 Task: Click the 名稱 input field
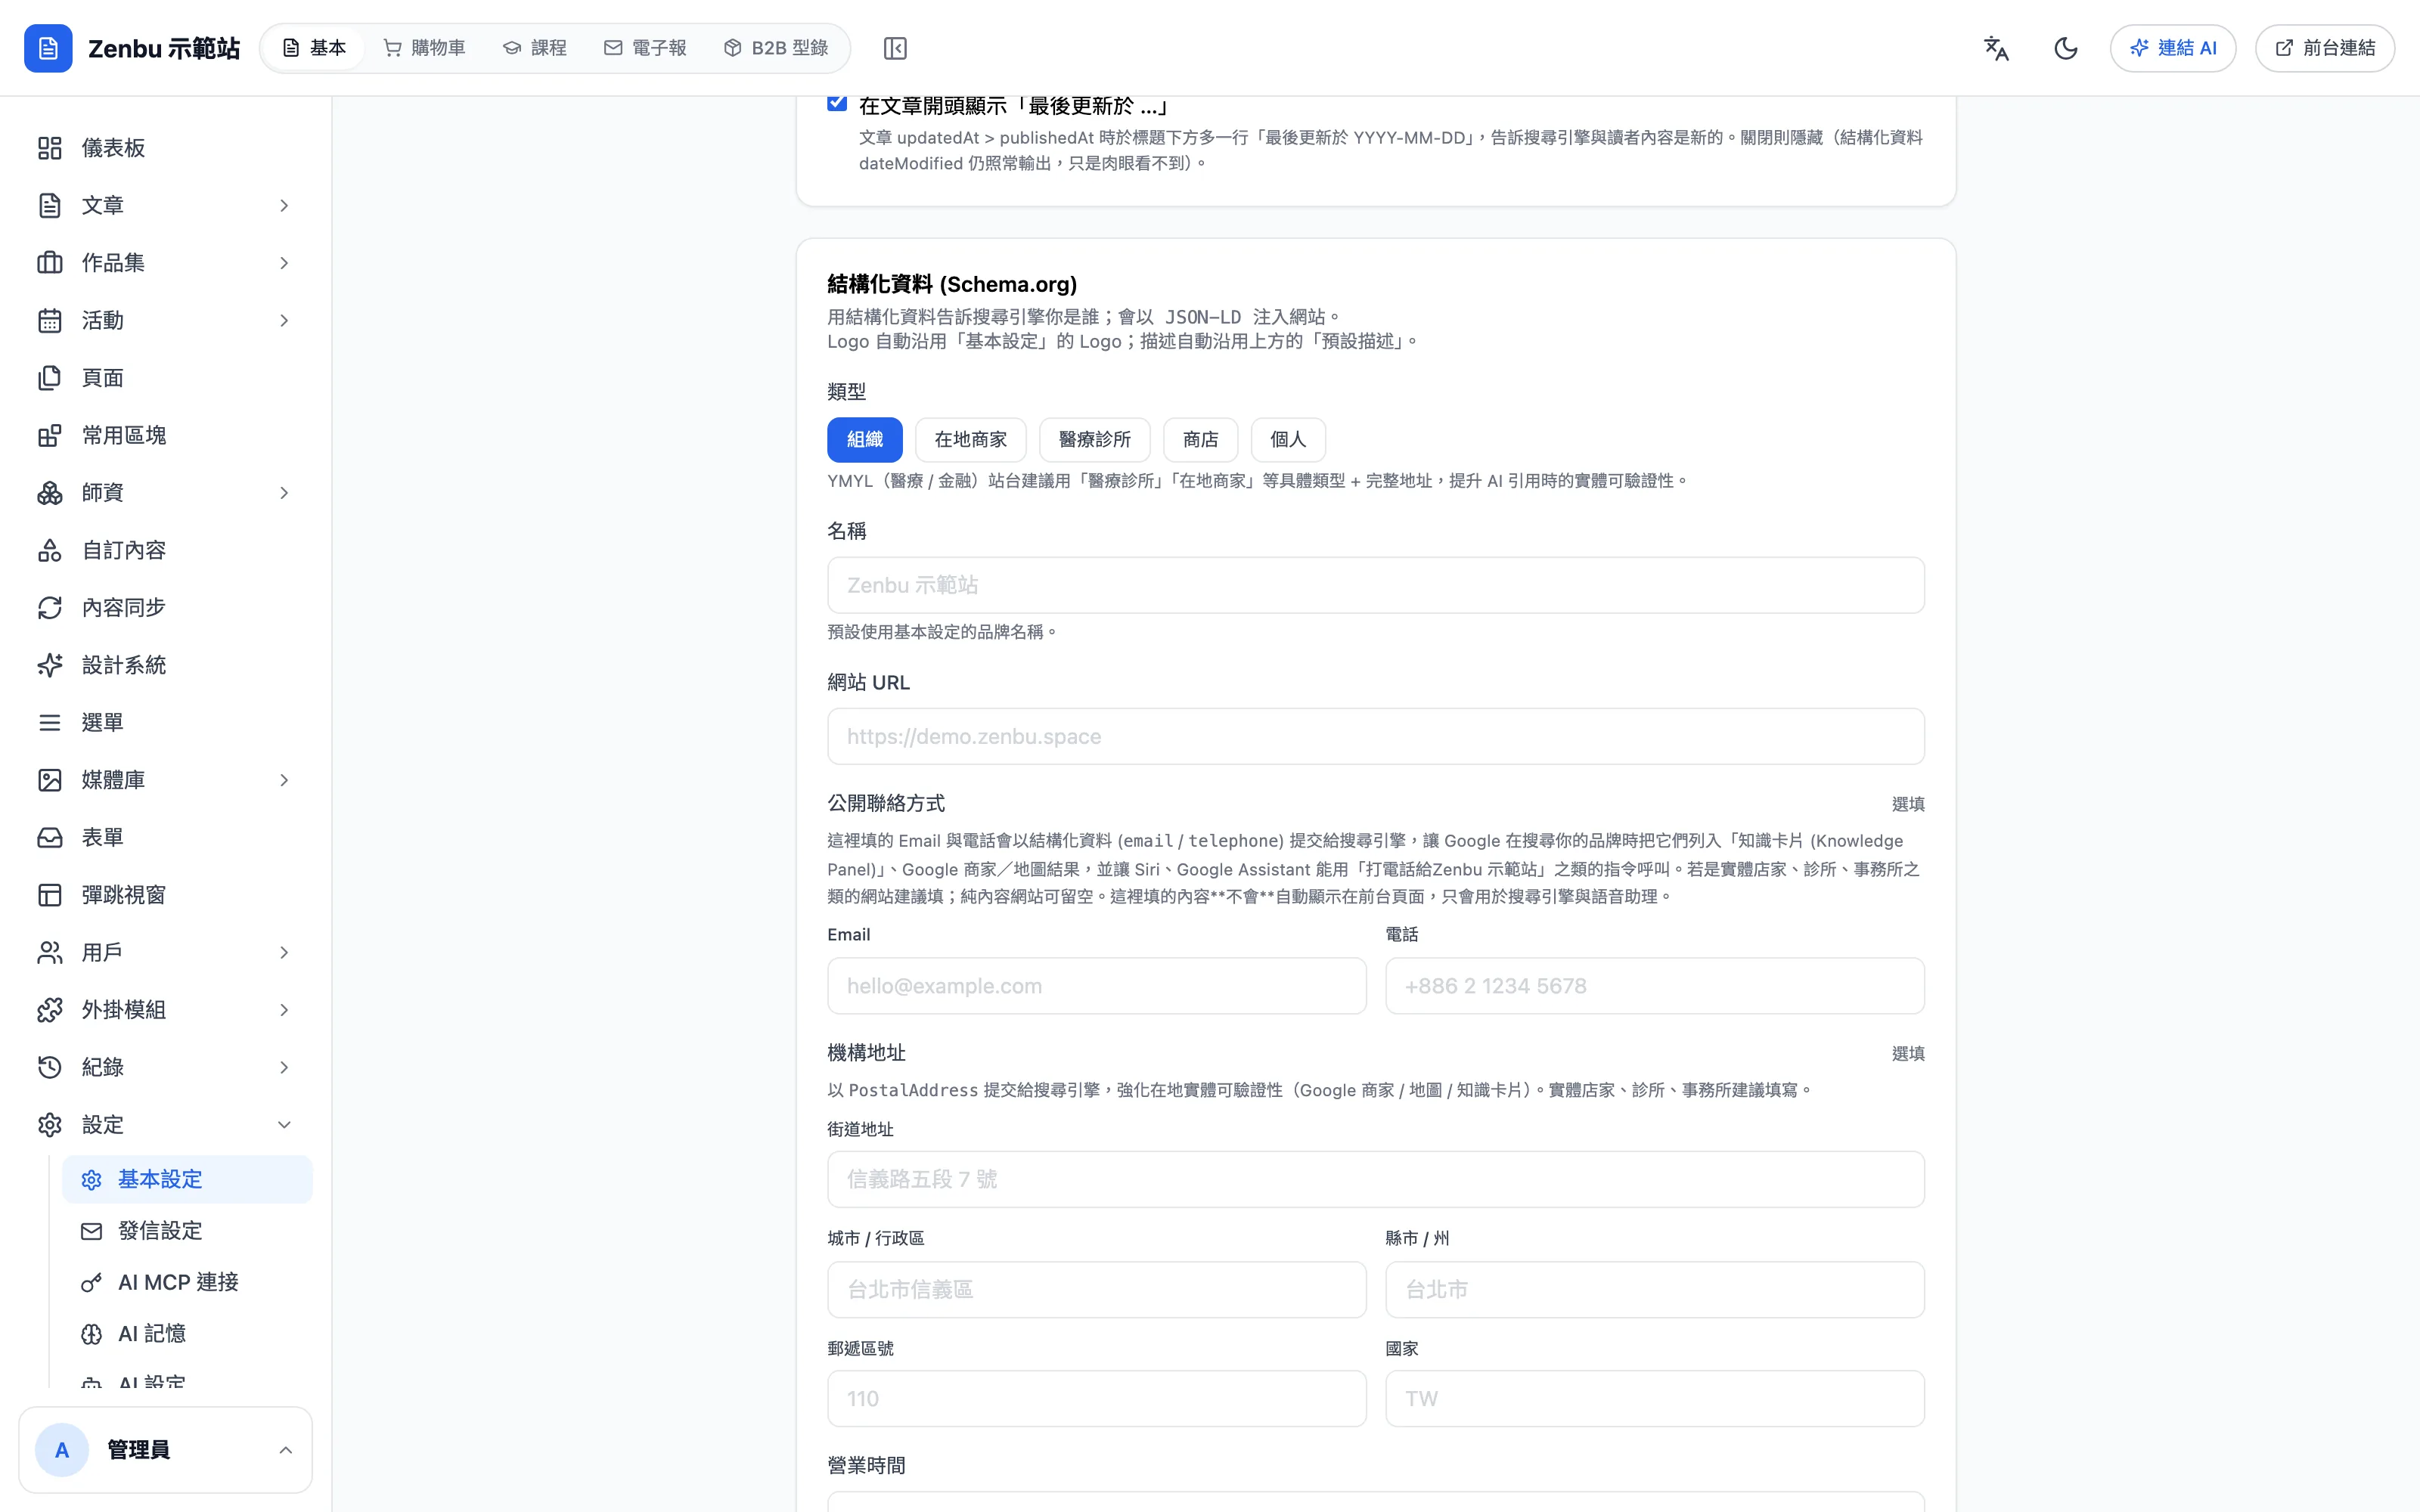[x=1375, y=585]
